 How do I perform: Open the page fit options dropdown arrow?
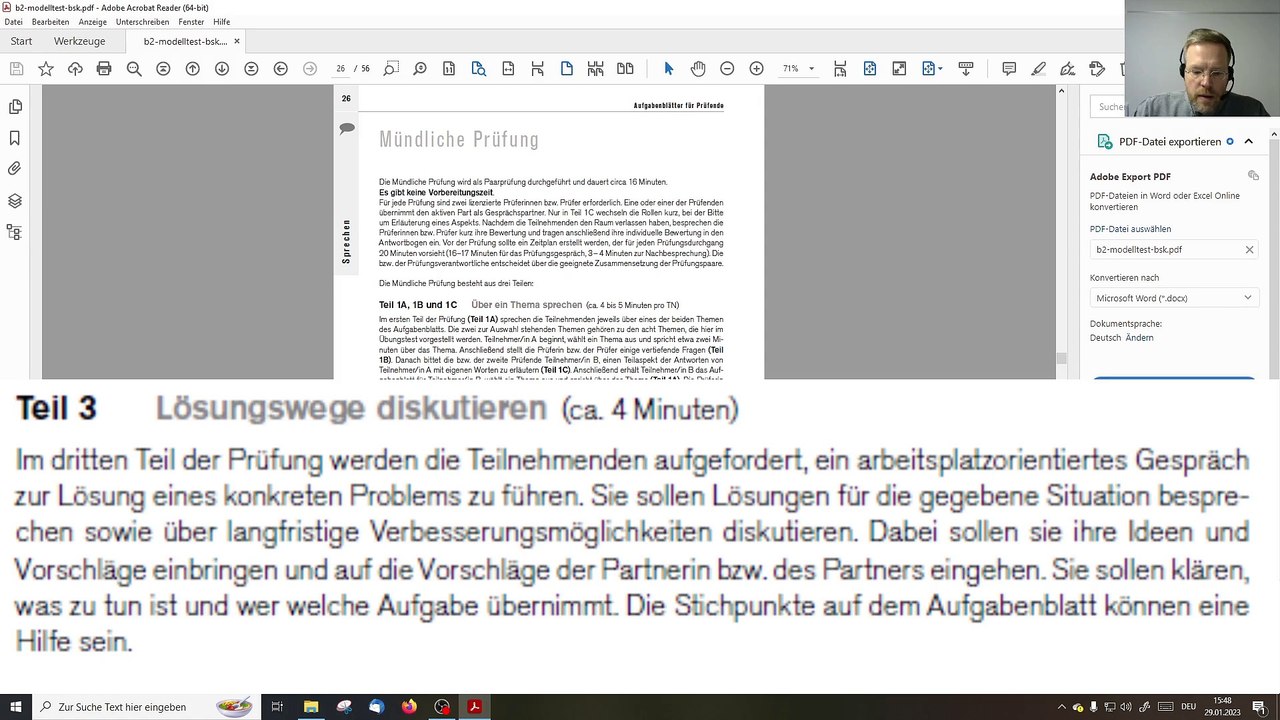940,68
